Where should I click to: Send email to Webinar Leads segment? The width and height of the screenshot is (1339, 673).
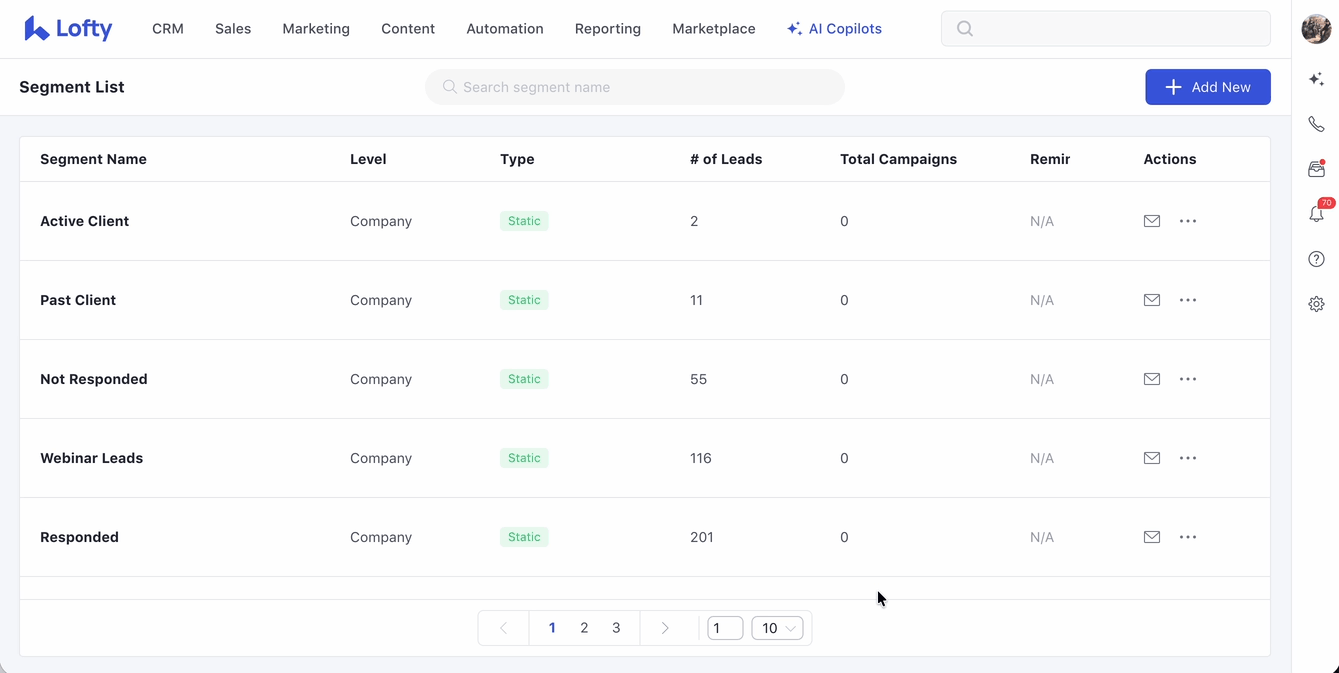pos(1152,458)
